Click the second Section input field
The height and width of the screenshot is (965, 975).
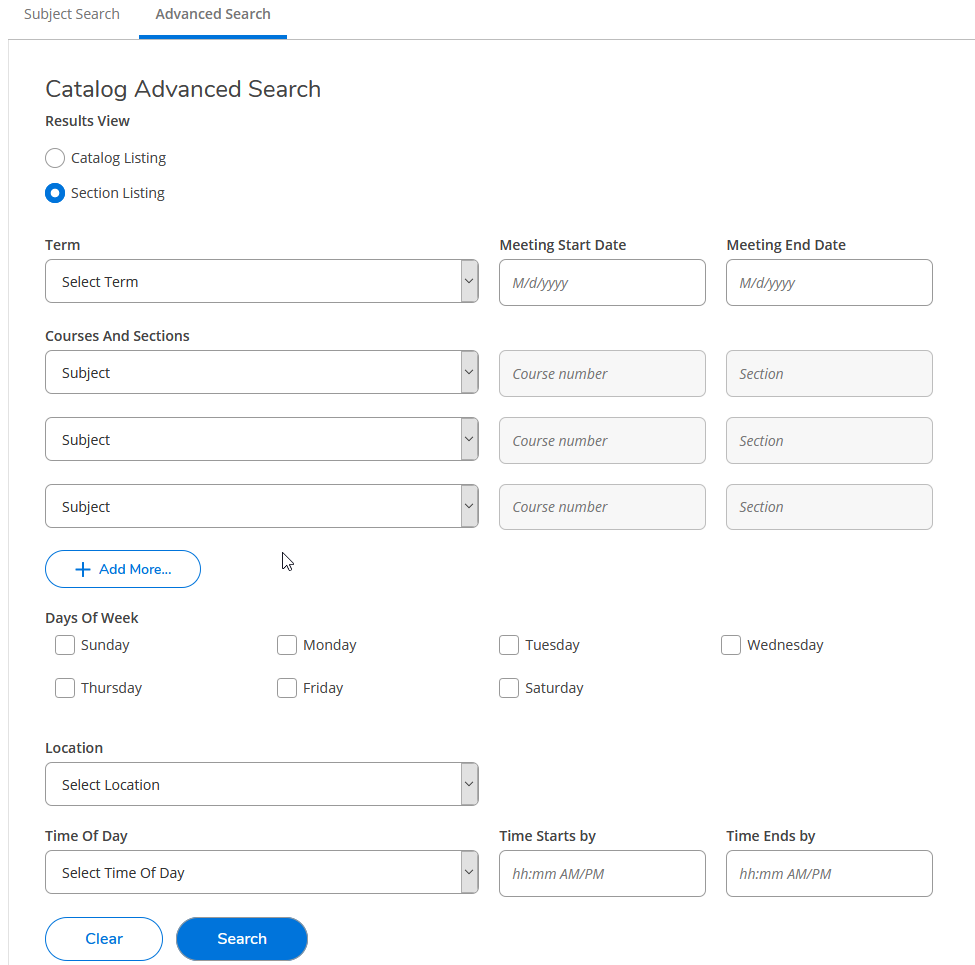(829, 441)
